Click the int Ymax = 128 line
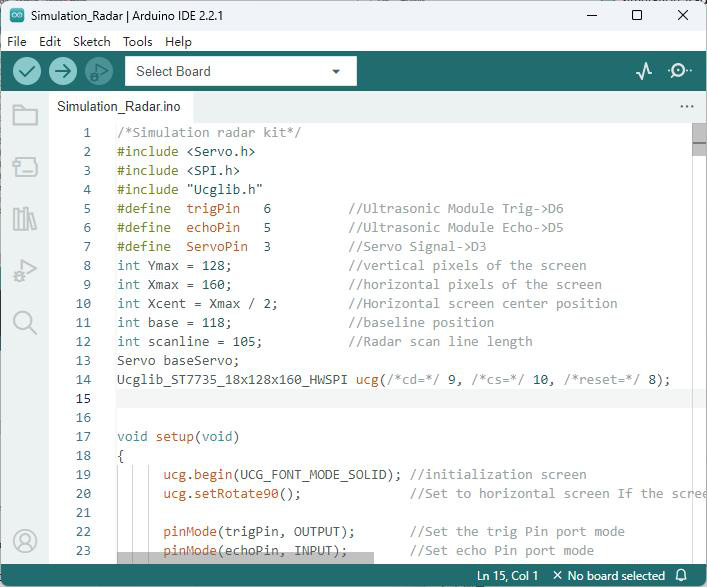This screenshot has width=707, height=587. [174, 266]
